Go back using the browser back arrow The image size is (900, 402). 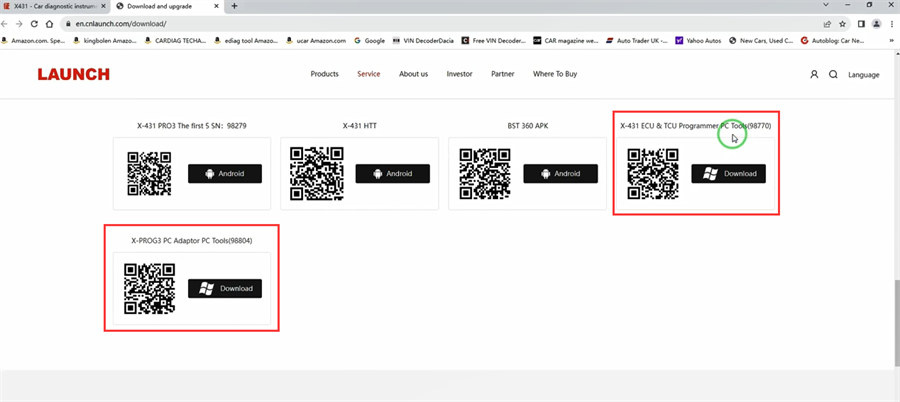click(x=8, y=23)
